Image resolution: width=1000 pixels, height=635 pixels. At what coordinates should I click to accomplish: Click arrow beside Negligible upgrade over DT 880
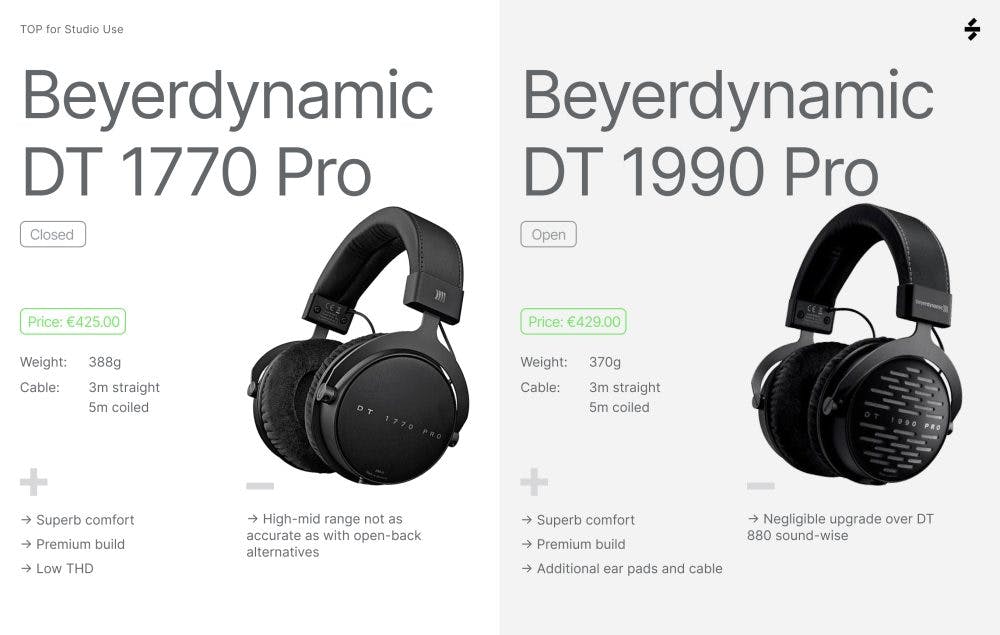tap(753, 519)
